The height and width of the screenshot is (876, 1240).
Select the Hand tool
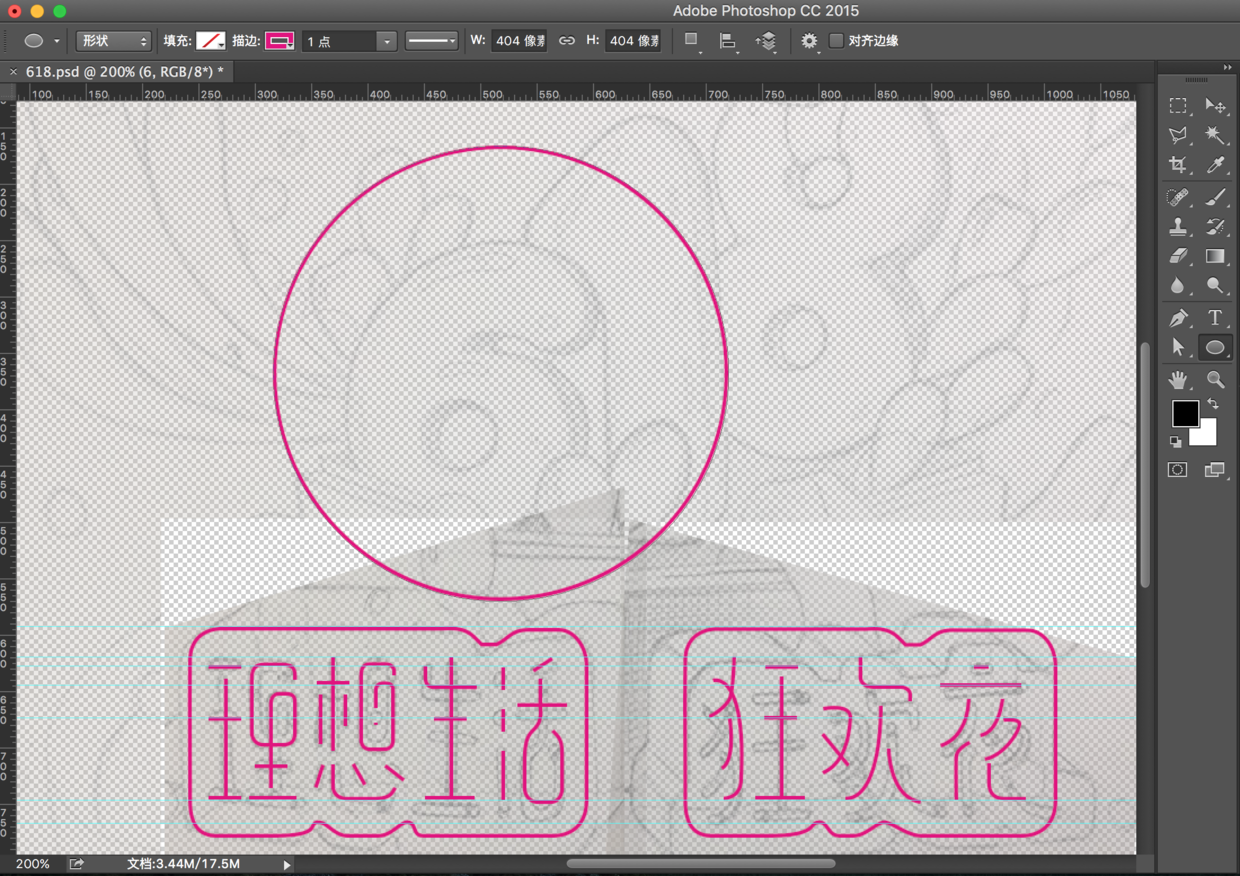click(x=1178, y=380)
